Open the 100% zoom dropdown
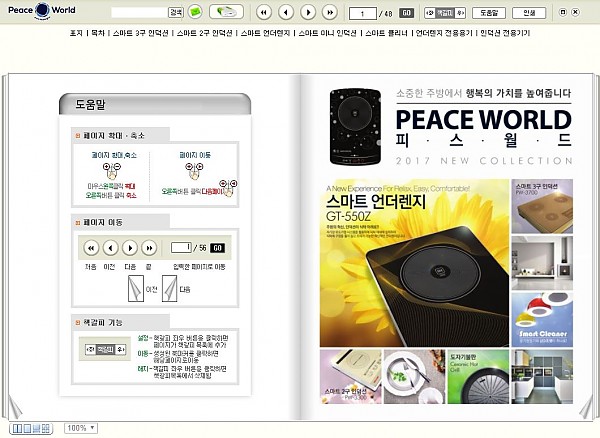Viewport: 600px width, 438px height. click(81, 428)
